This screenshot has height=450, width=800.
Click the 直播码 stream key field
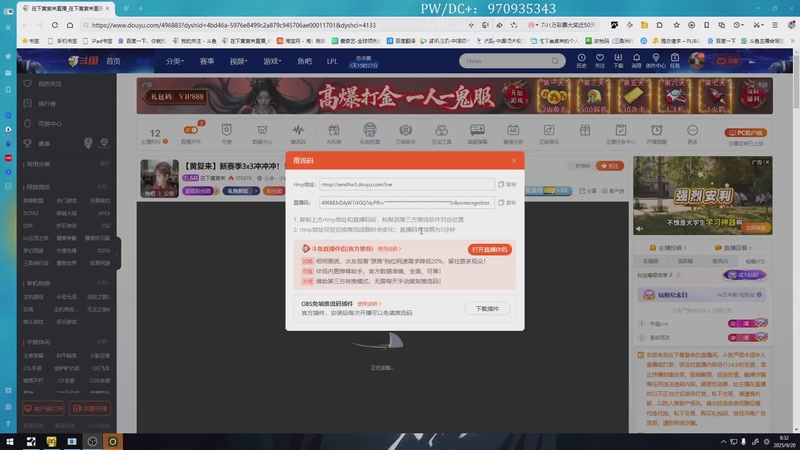[407, 203]
